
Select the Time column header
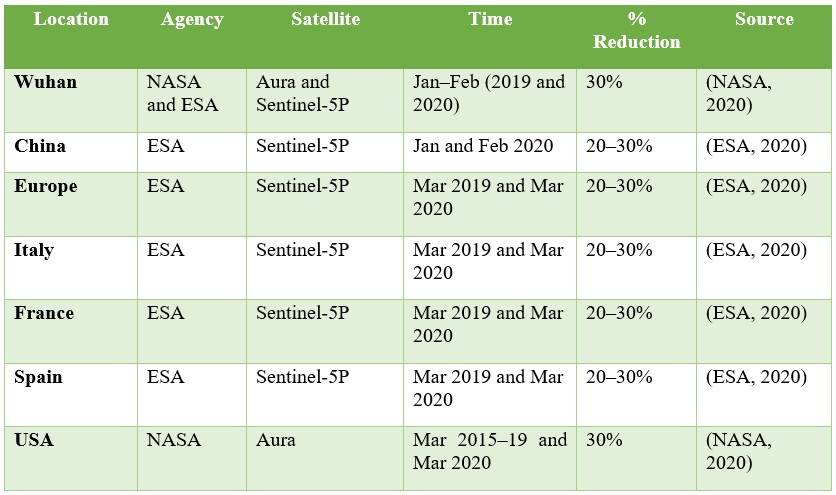point(490,19)
